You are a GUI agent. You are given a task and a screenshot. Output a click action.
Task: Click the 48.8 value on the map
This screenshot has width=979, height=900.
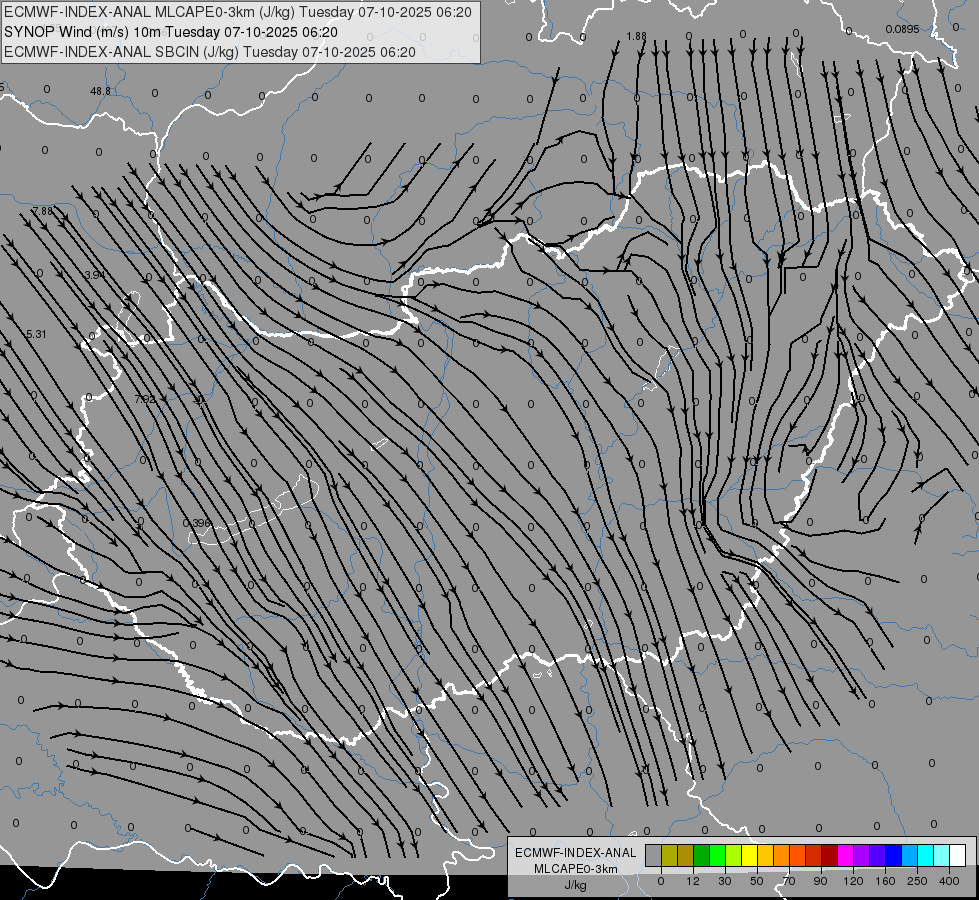[x=101, y=91]
